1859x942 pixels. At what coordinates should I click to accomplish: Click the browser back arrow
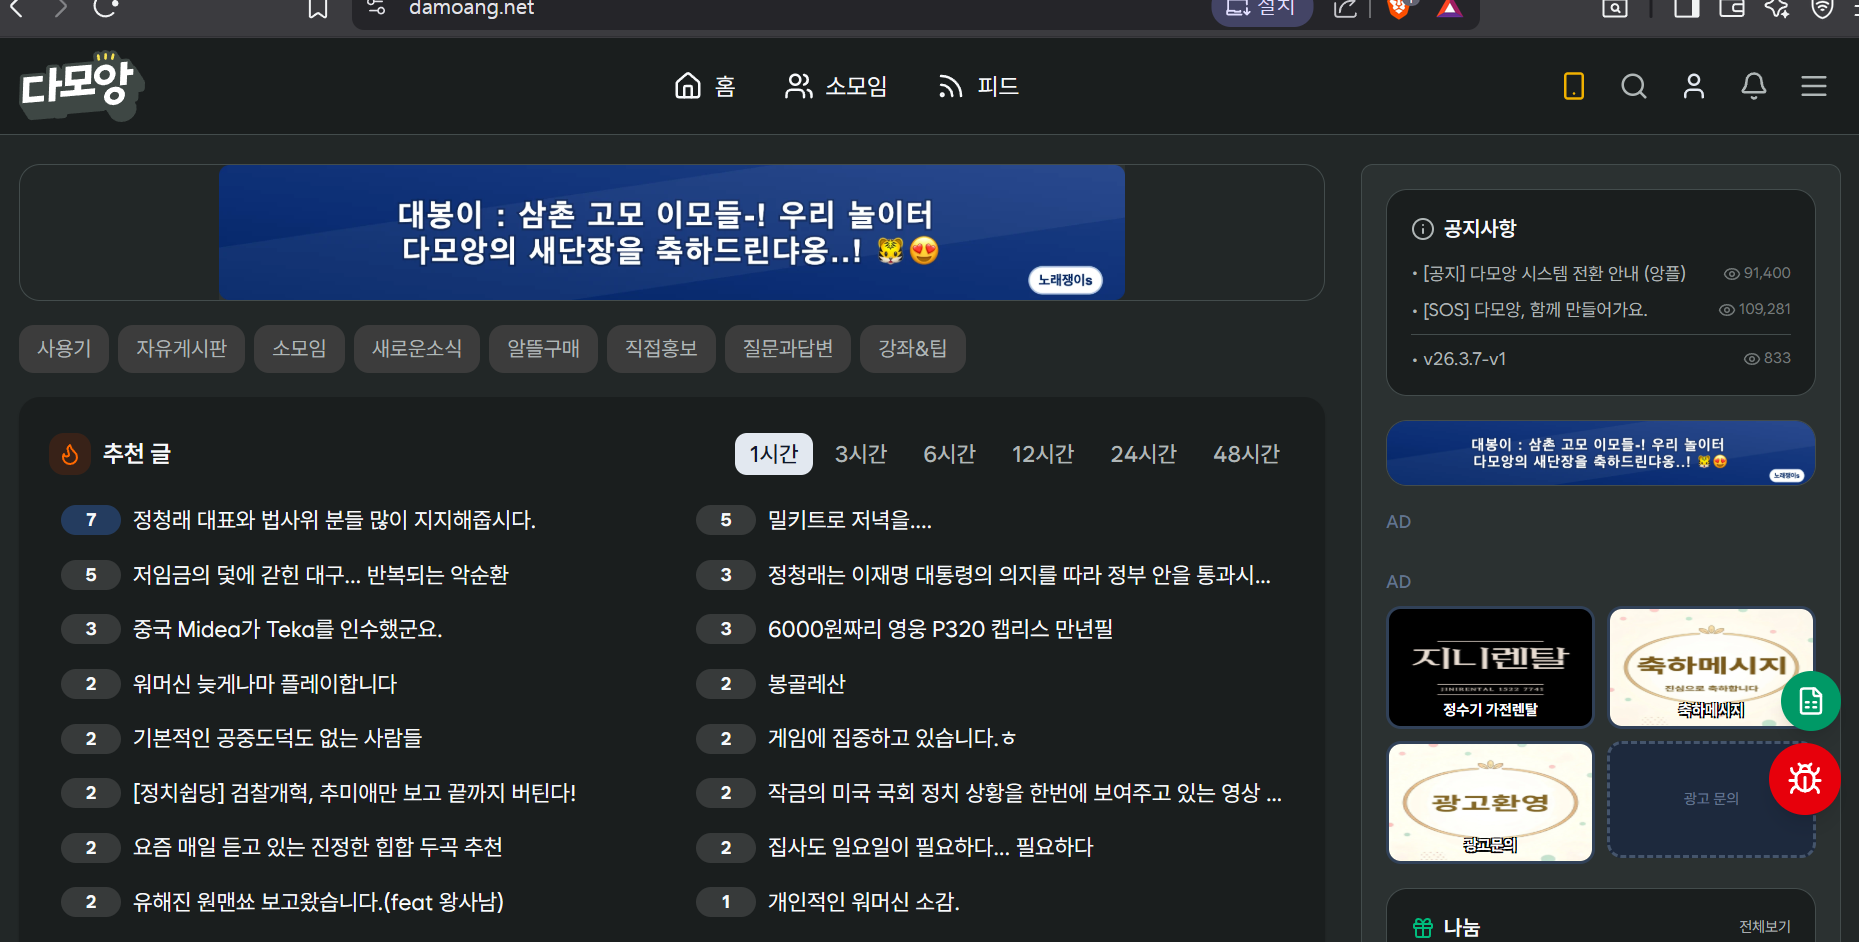click(16, 9)
